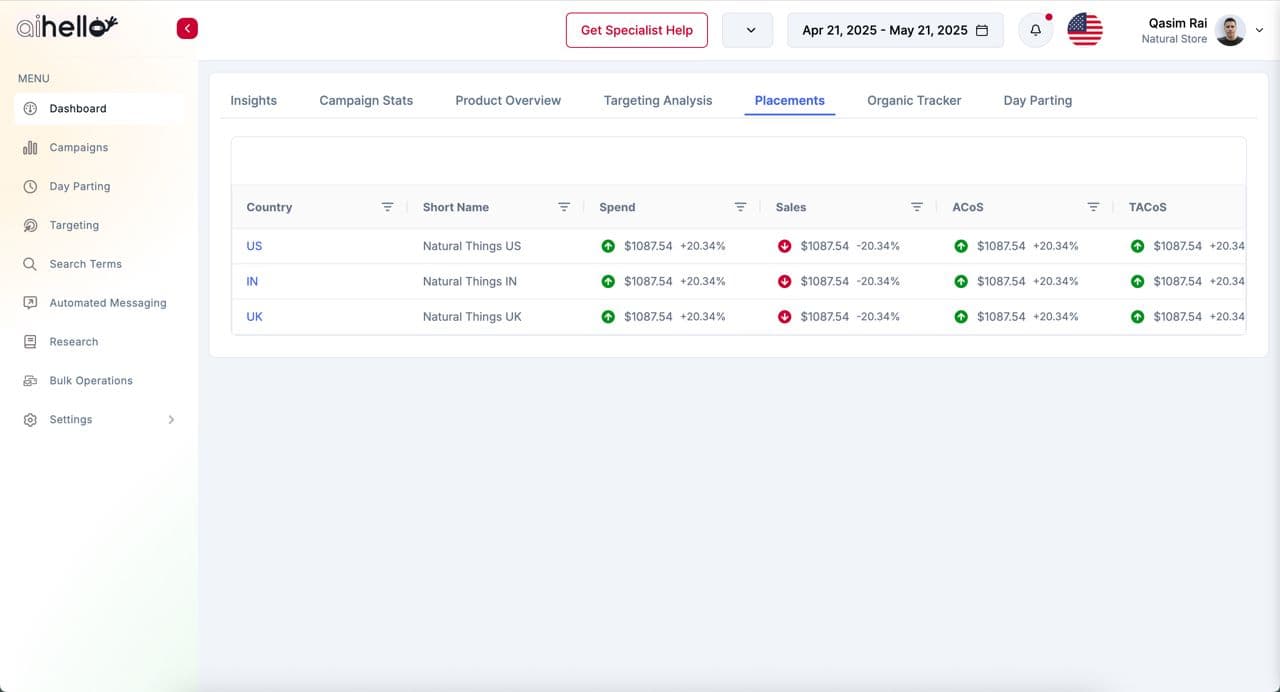Click the US flag marketplace icon
Image resolution: width=1280 pixels, height=692 pixels.
pyautogui.click(x=1084, y=30)
